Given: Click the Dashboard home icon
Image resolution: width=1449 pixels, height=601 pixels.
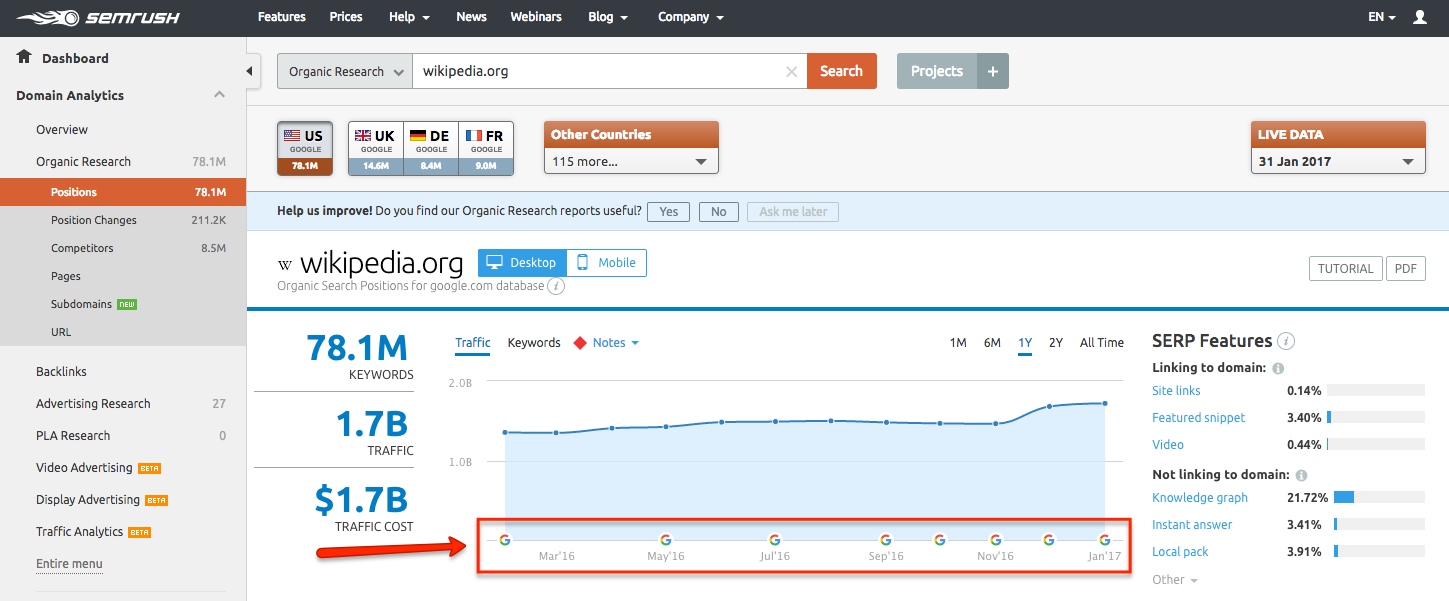Looking at the screenshot, I should [24, 57].
